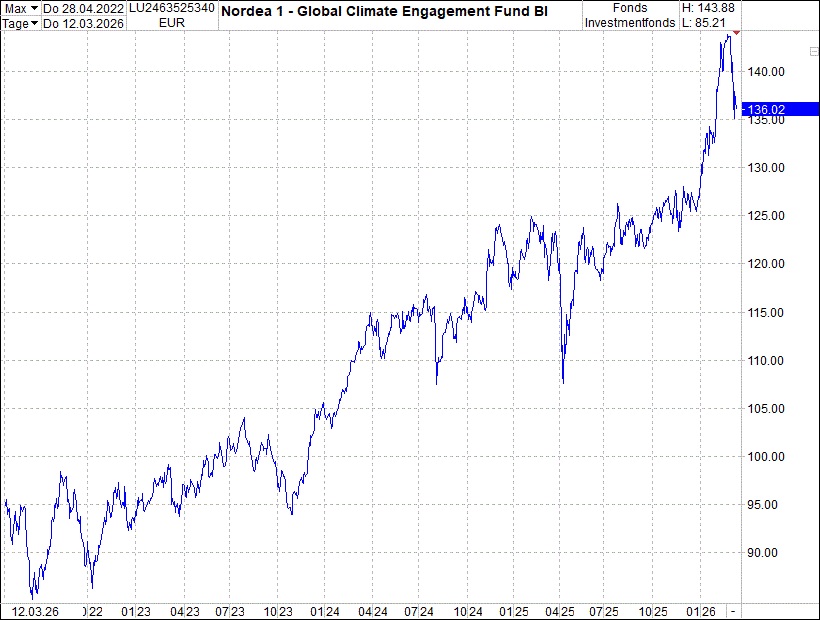
Task: Click the 105.00 price axis label
Action: pos(766,409)
